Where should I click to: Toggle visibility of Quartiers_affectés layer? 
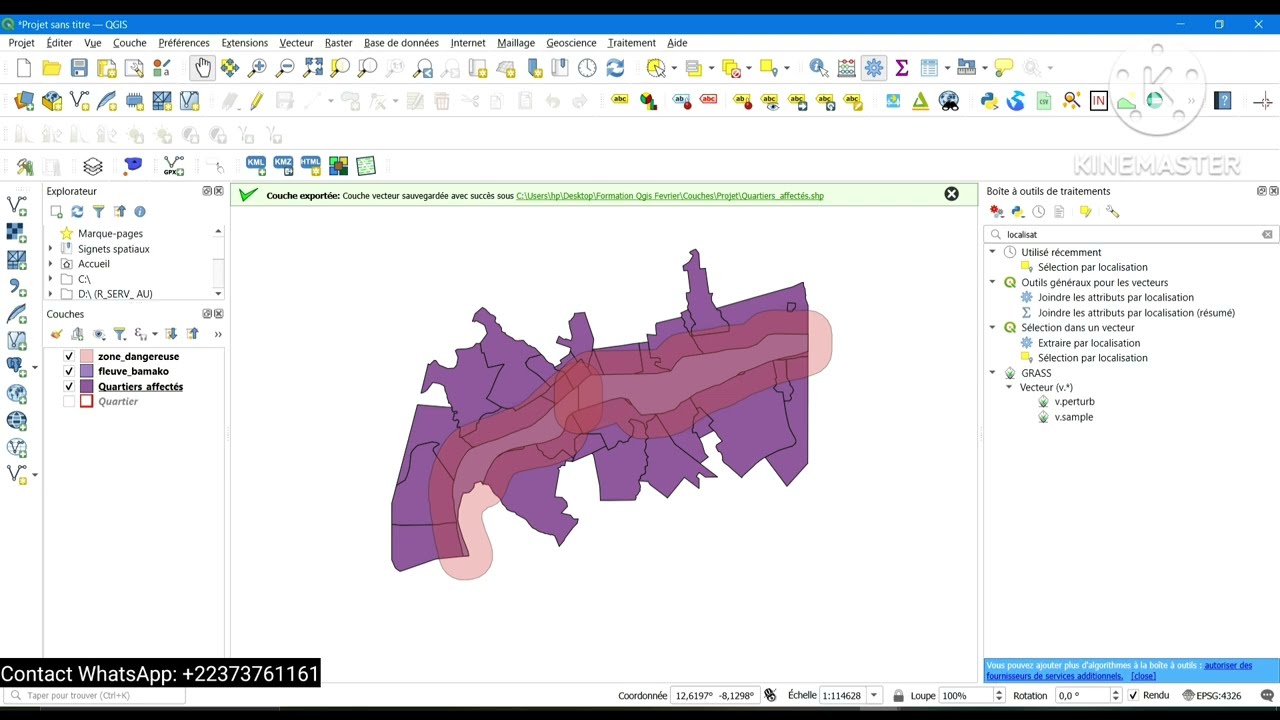point(69,386)
